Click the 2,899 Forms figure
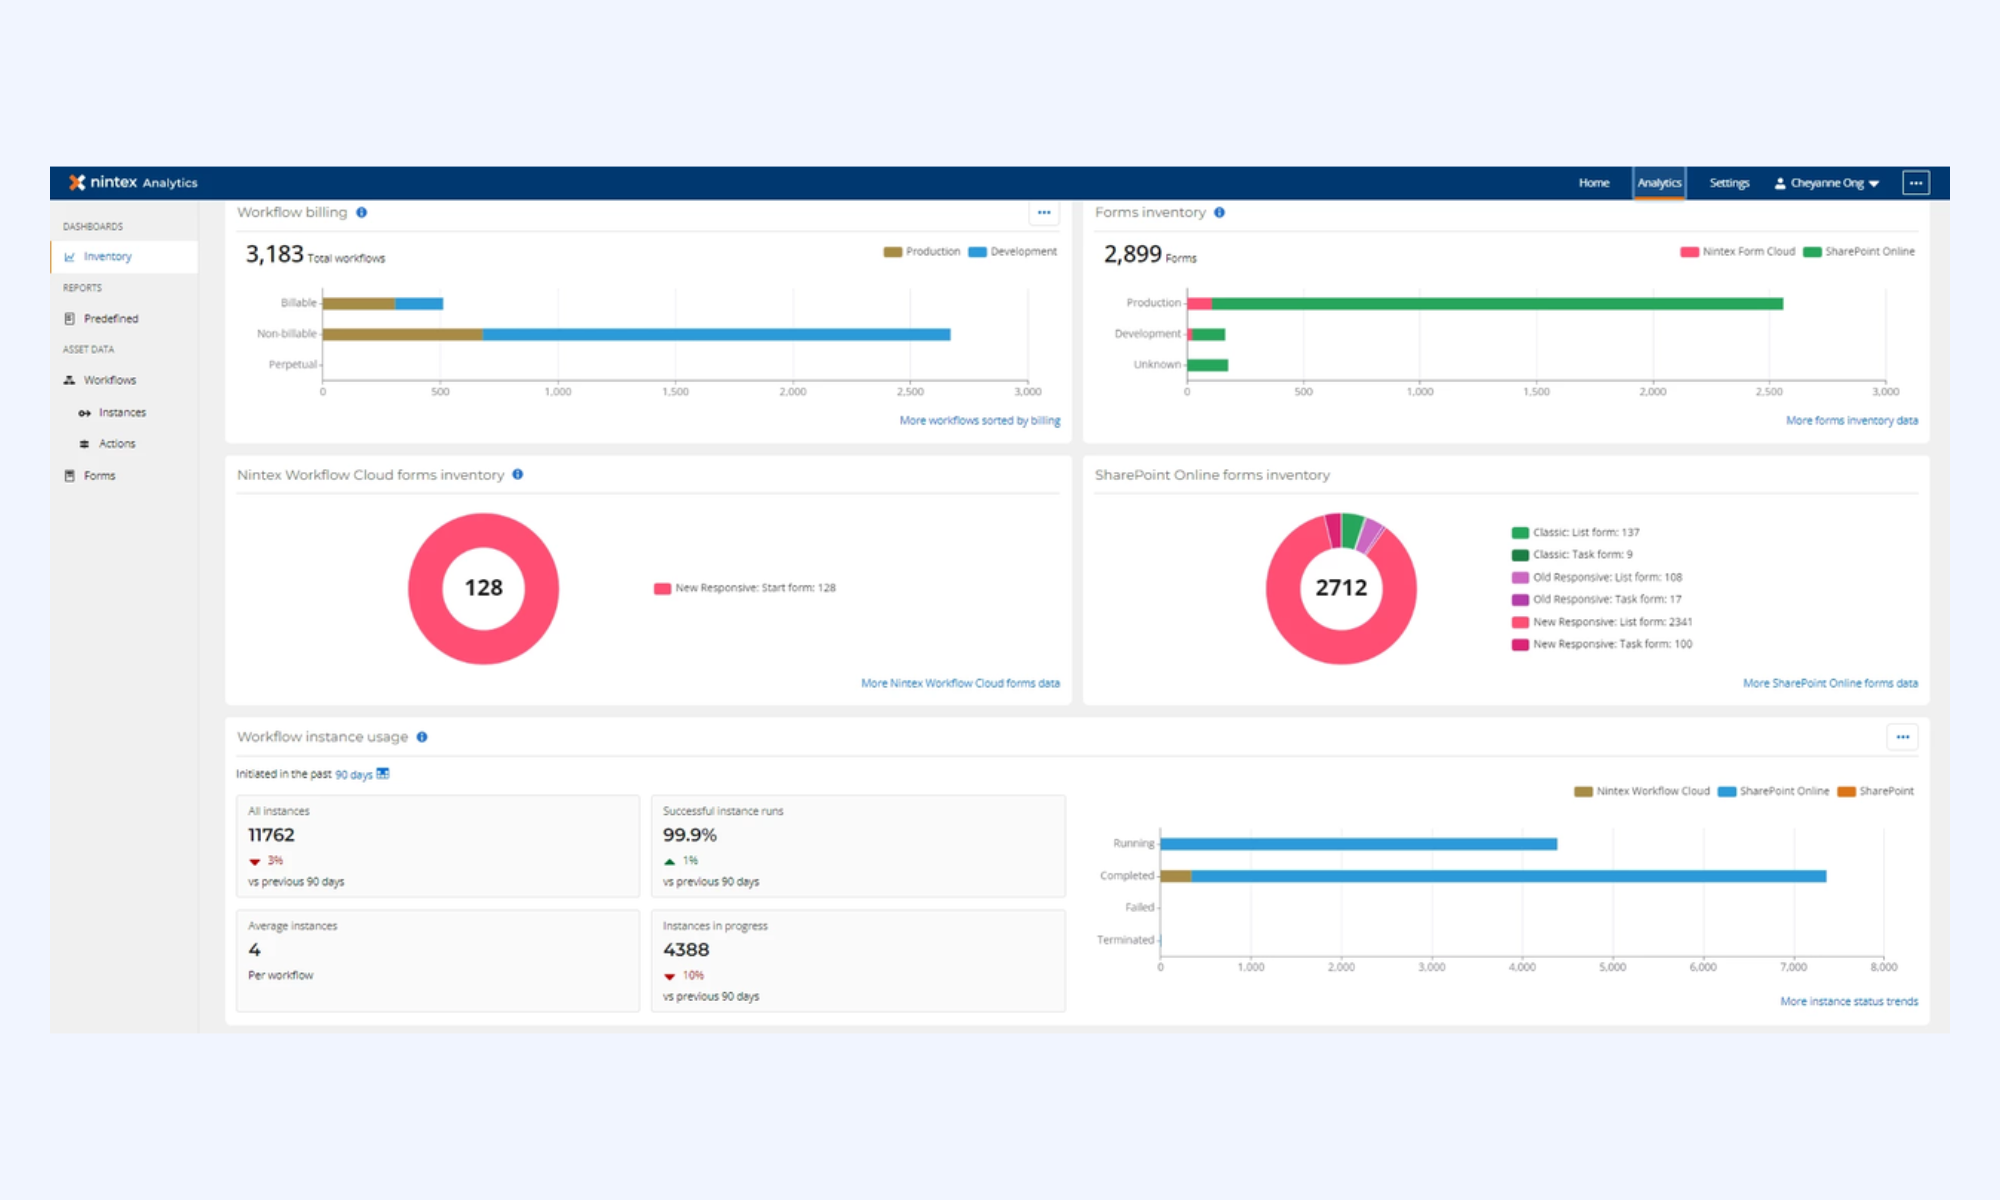 pyautogui.click(x=1150, y=255)
